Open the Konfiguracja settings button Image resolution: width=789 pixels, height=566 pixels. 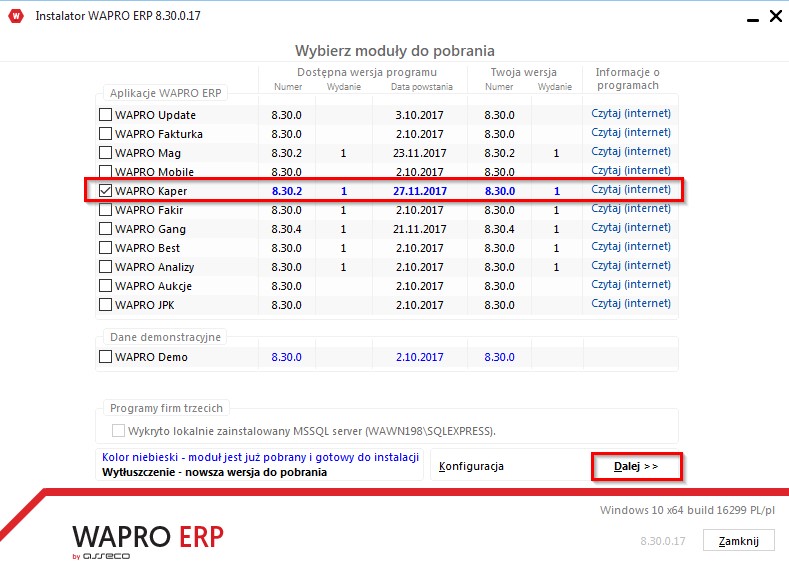(x=471, y=466)
